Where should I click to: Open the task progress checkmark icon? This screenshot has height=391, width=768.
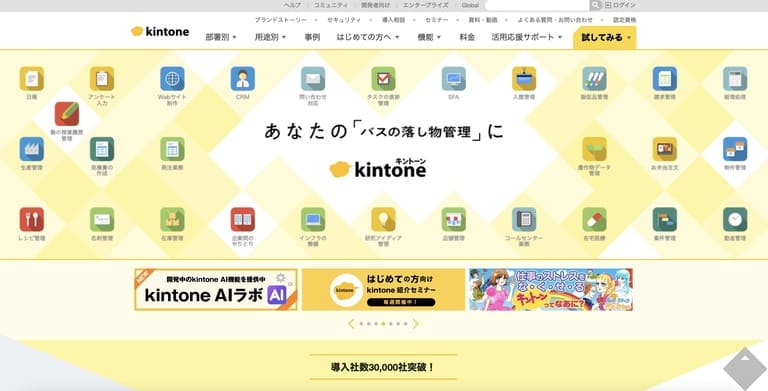[384, 78]
